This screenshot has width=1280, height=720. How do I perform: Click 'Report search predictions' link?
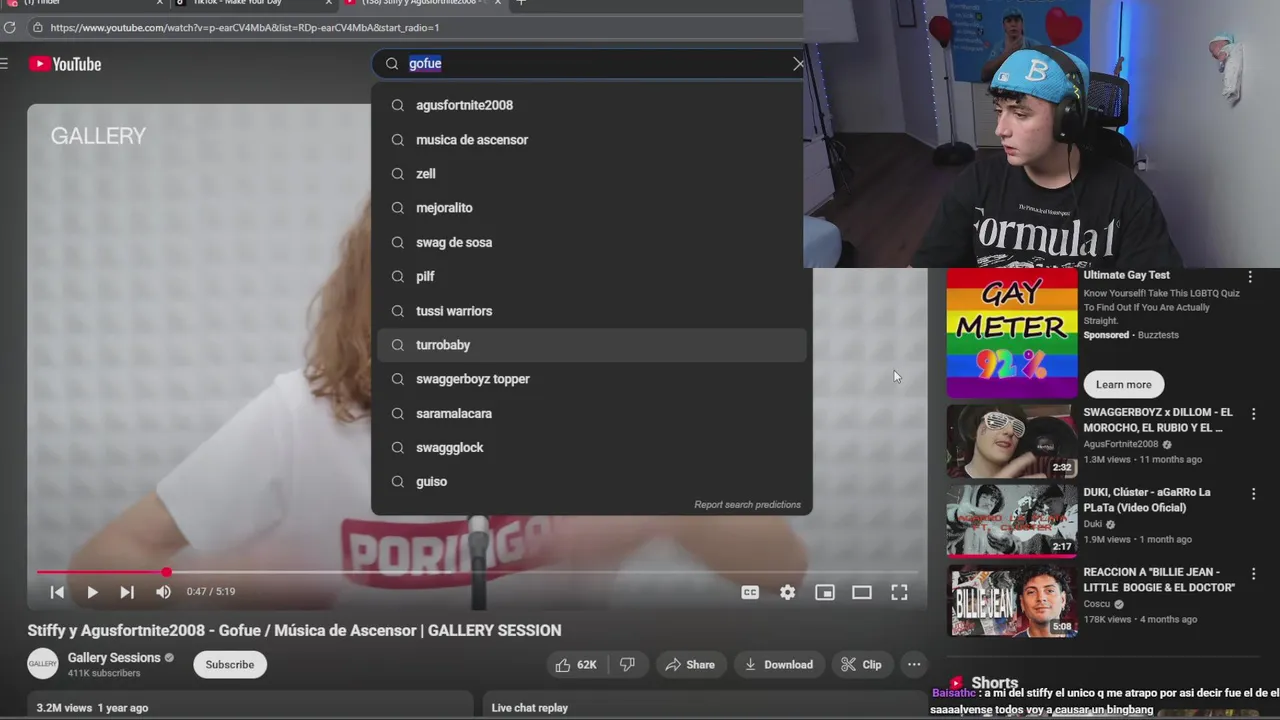[x=747, y=505]
